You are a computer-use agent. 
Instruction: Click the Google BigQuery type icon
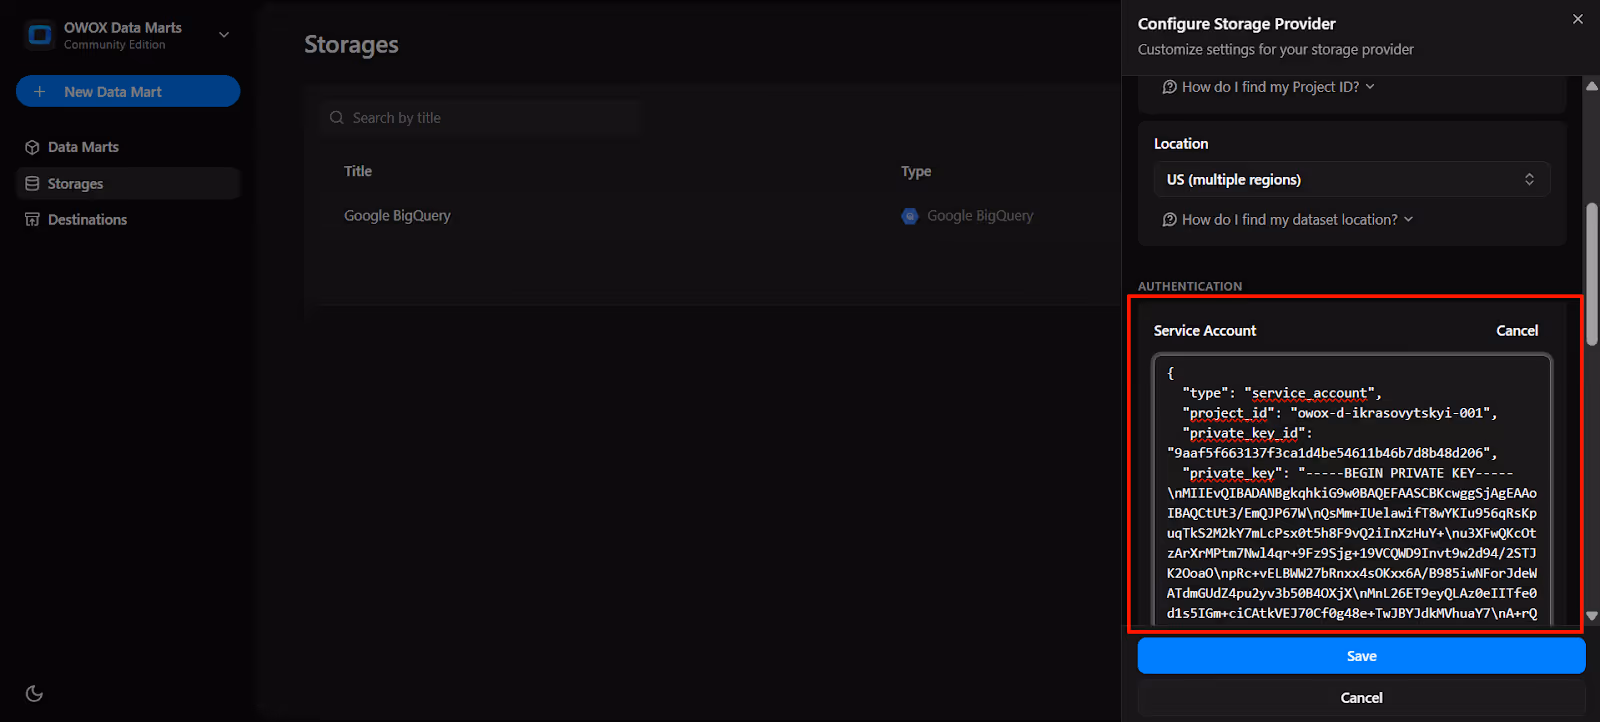910,216
